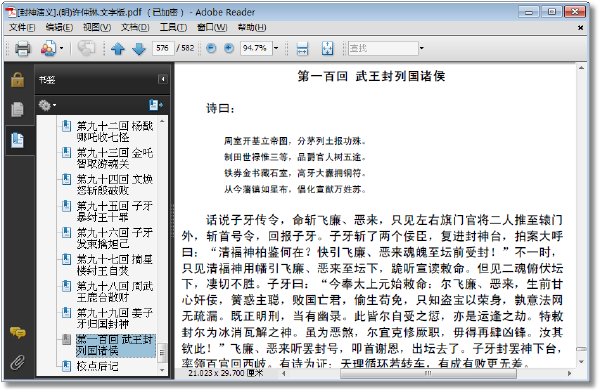Open the 窗口(W) menu

click(212, 27)
